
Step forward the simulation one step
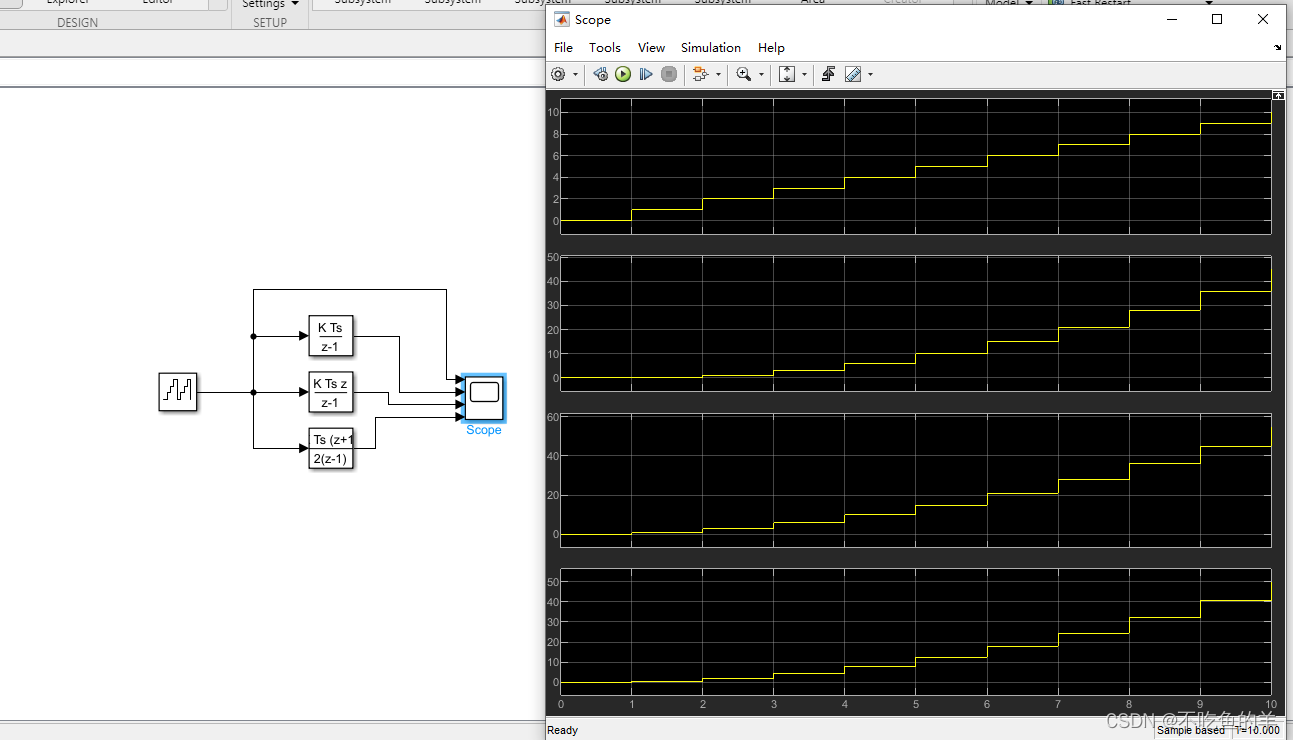pos(645,74)
